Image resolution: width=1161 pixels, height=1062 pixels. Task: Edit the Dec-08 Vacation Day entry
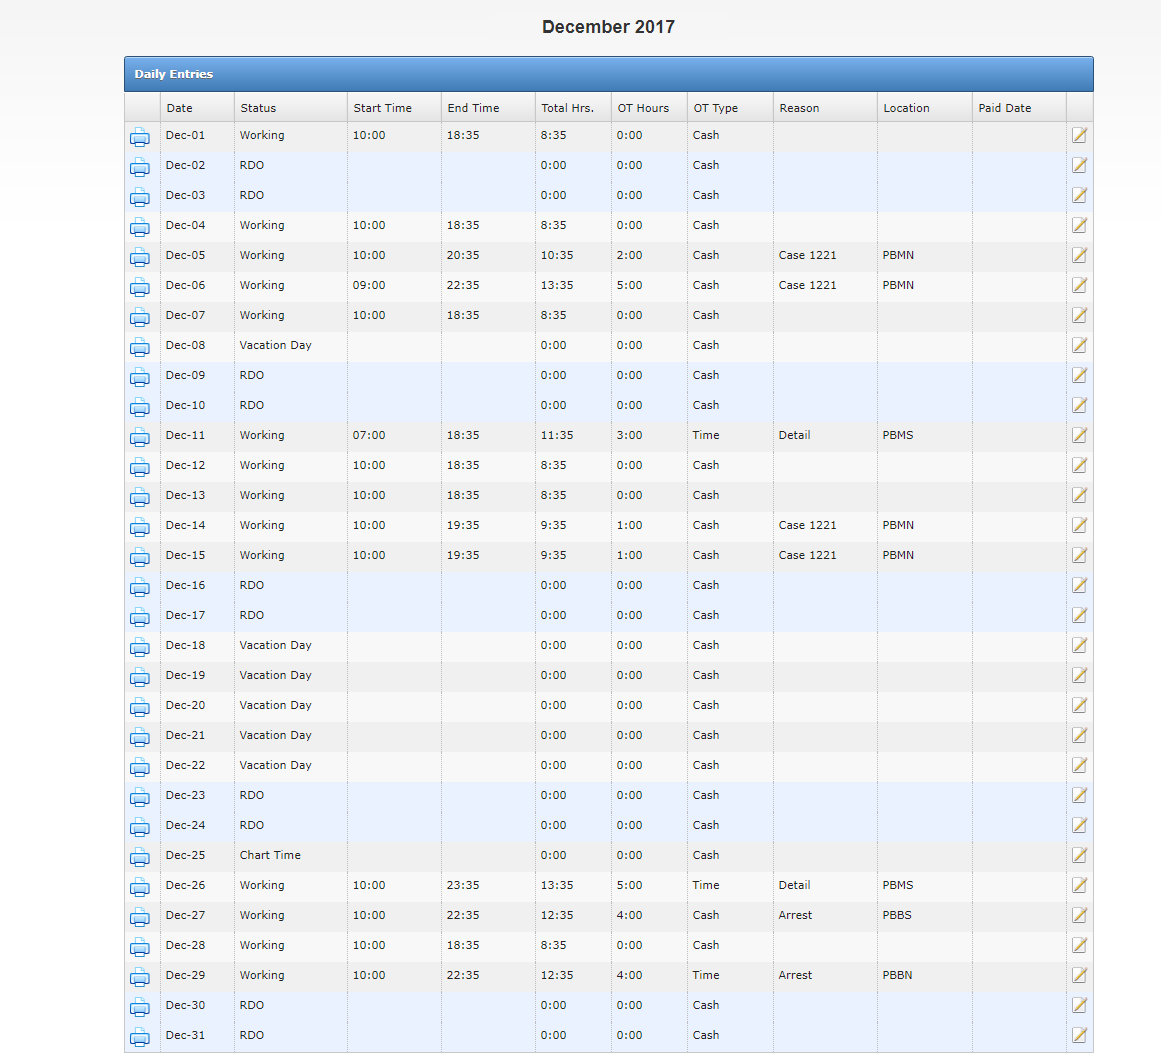[1079, 346]
